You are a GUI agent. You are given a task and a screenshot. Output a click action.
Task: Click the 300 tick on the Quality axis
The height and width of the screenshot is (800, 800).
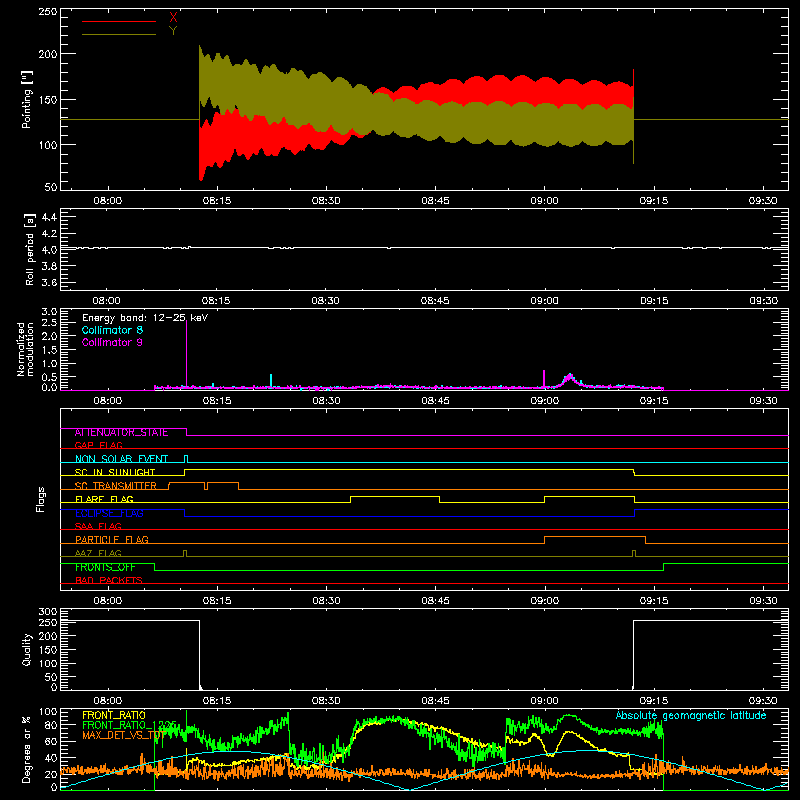[x=47, y=612]
